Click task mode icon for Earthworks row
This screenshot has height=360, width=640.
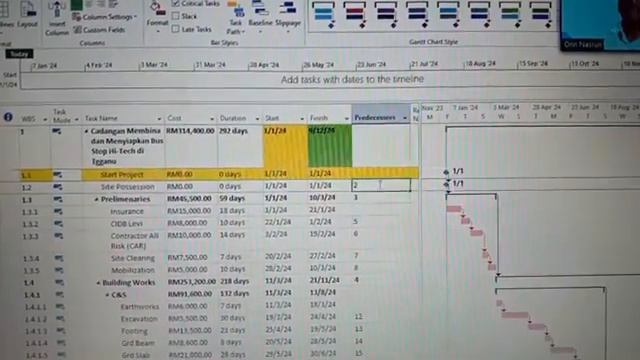[60, 306]
